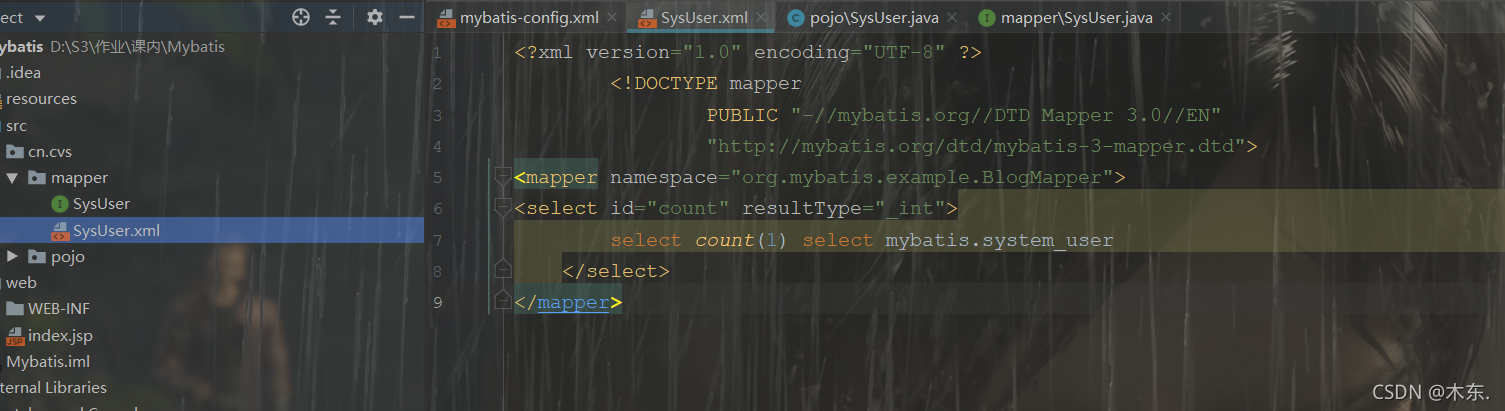Click the closing </mapper> tag
The height and width of the screenshot is (411, 1505).
[568, 302]
